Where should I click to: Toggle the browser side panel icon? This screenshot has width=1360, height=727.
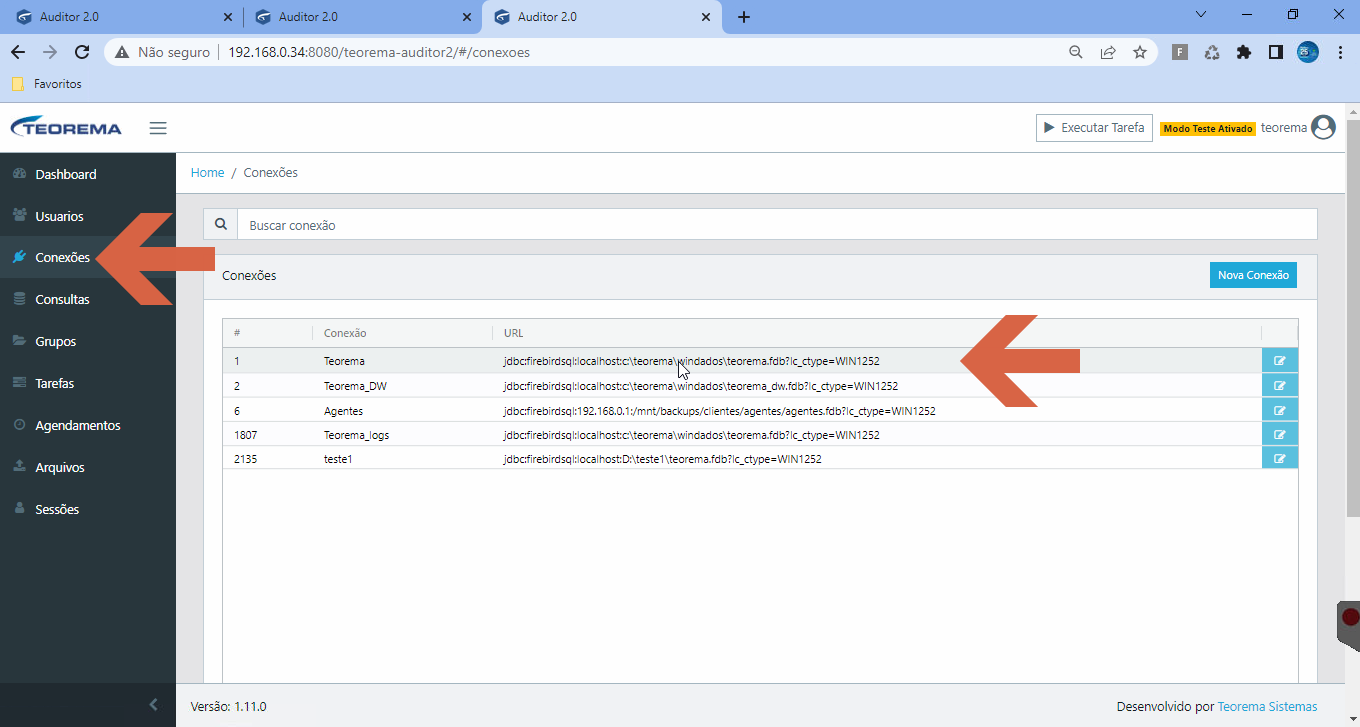pyautogui.click(x=1276, y=52)
